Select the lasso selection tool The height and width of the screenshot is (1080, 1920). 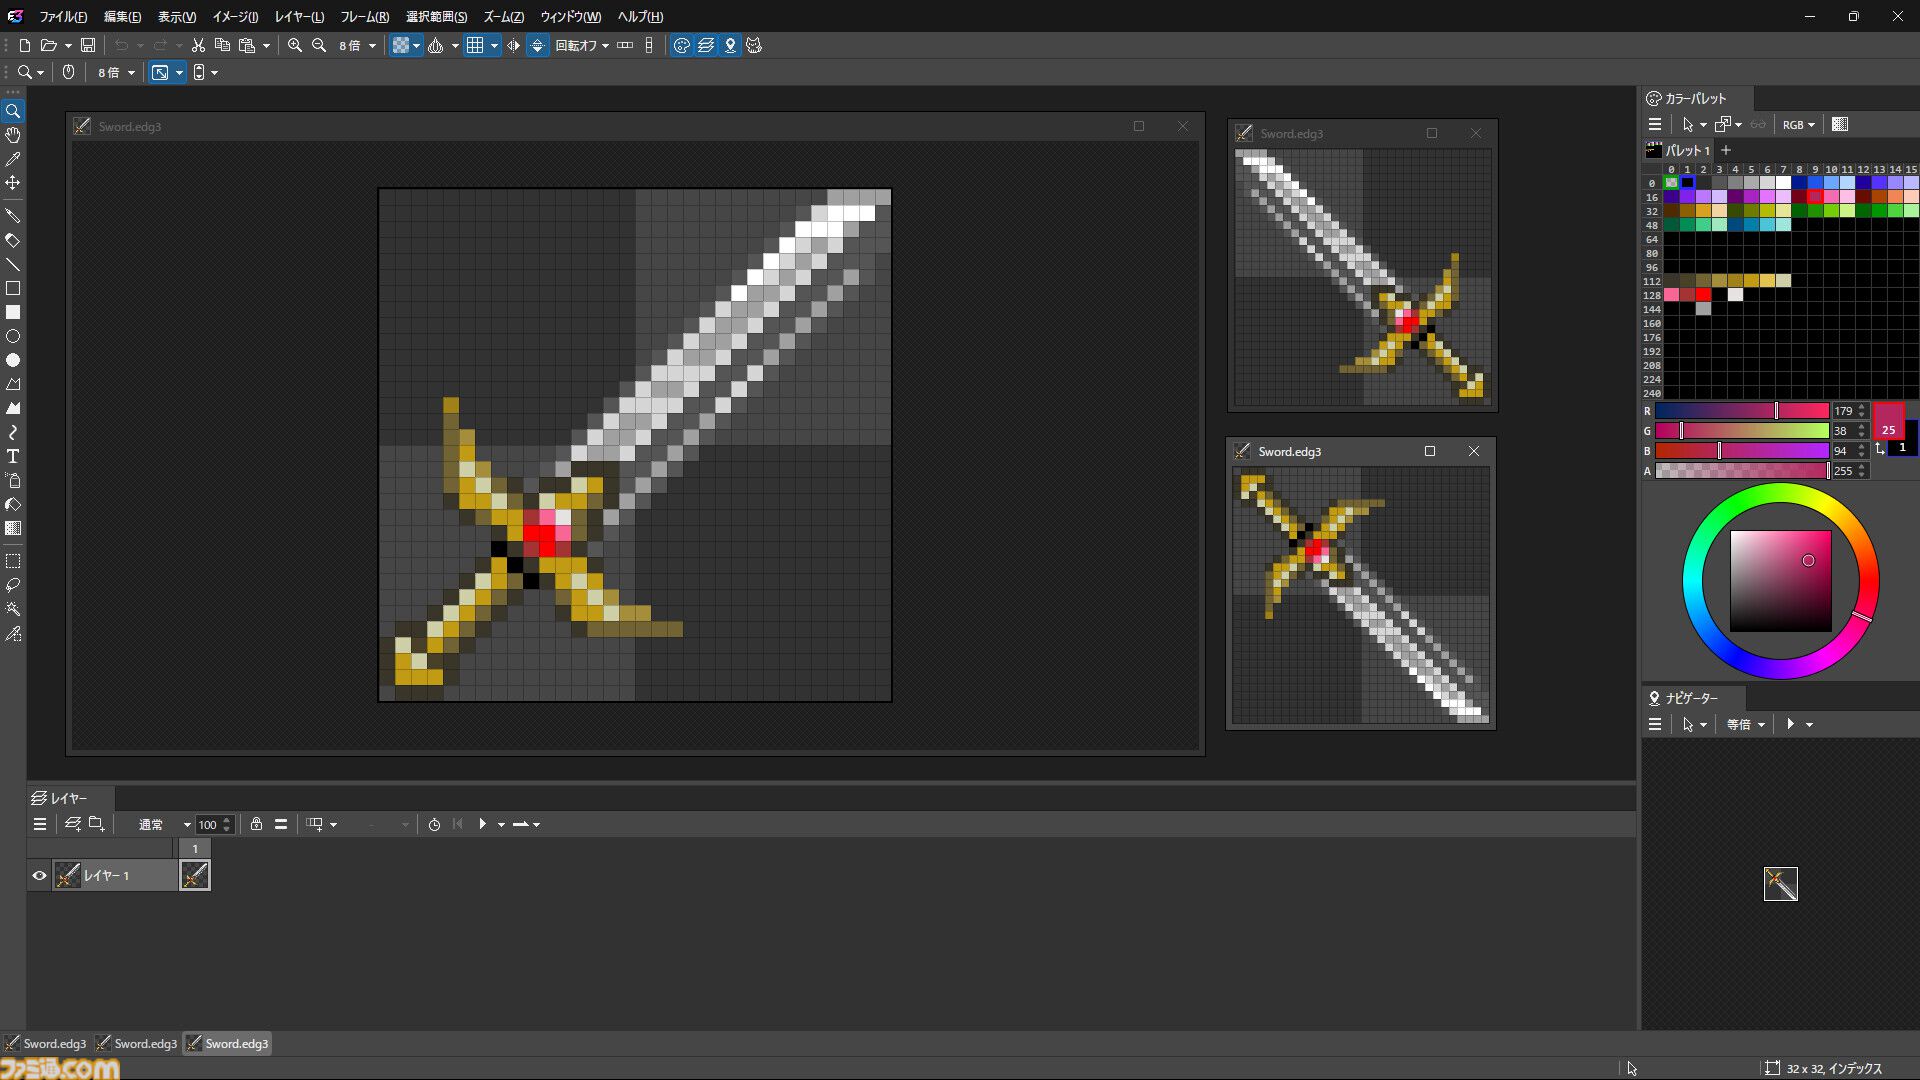point(13,585)
